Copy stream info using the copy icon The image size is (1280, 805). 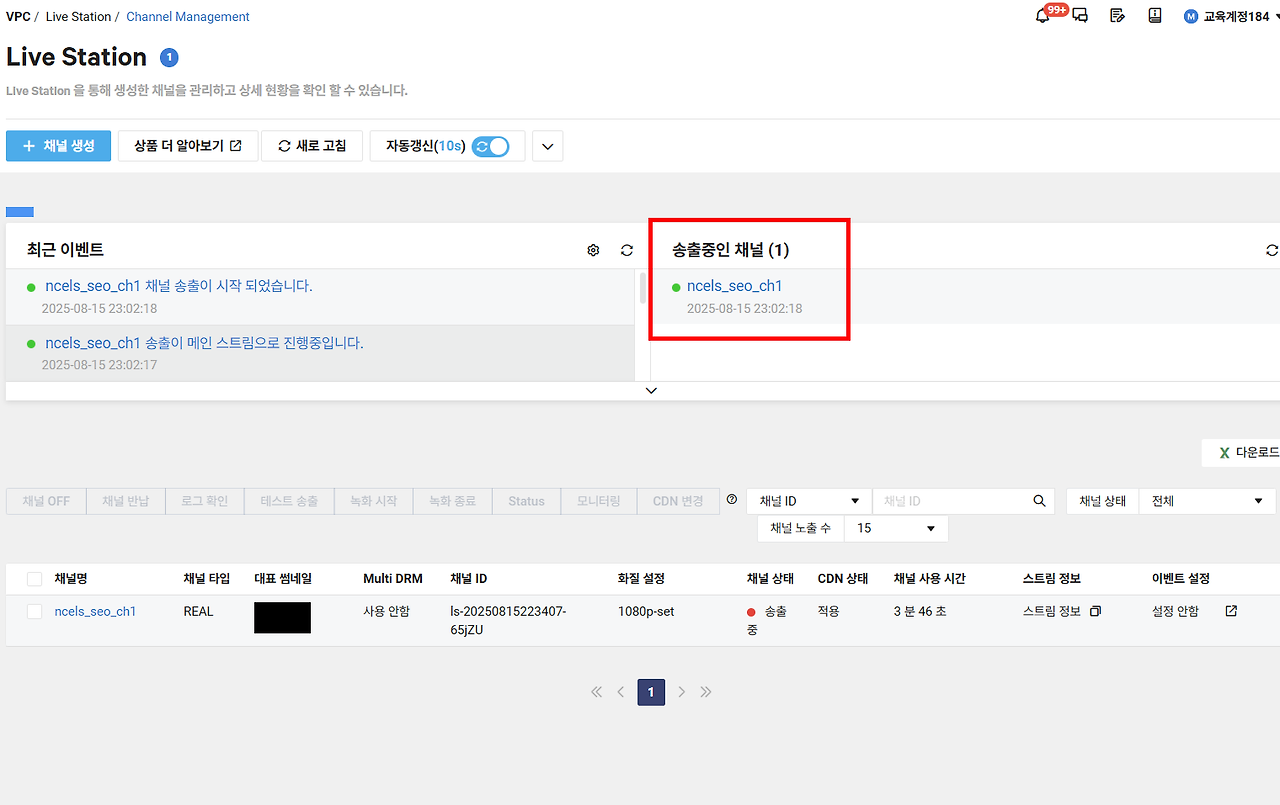pyautogui.click(x=1095, y=610)
